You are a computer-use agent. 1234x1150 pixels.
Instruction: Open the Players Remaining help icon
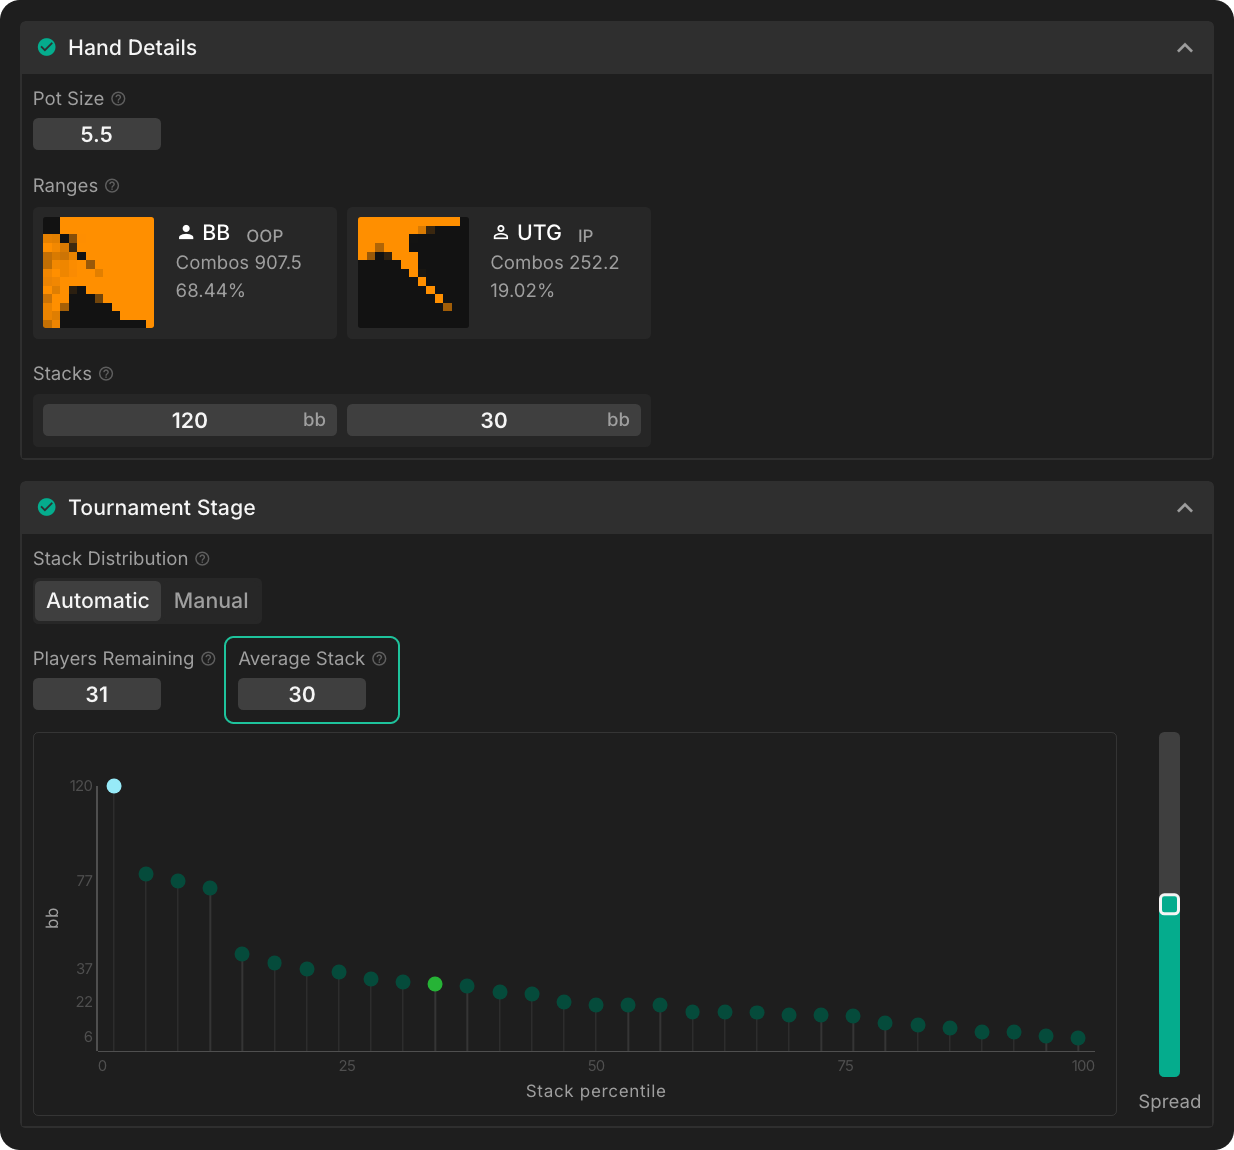coord(208,659)
